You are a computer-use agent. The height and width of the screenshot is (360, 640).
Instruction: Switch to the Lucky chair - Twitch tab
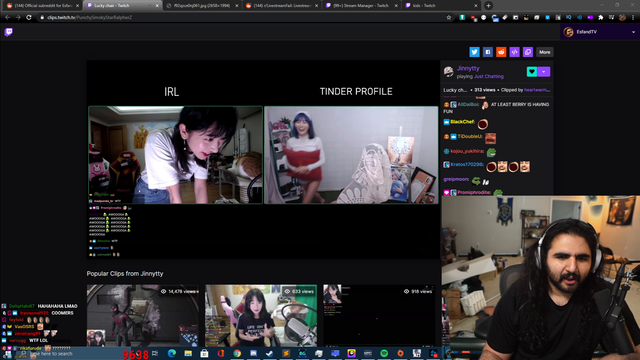(122, 6)
